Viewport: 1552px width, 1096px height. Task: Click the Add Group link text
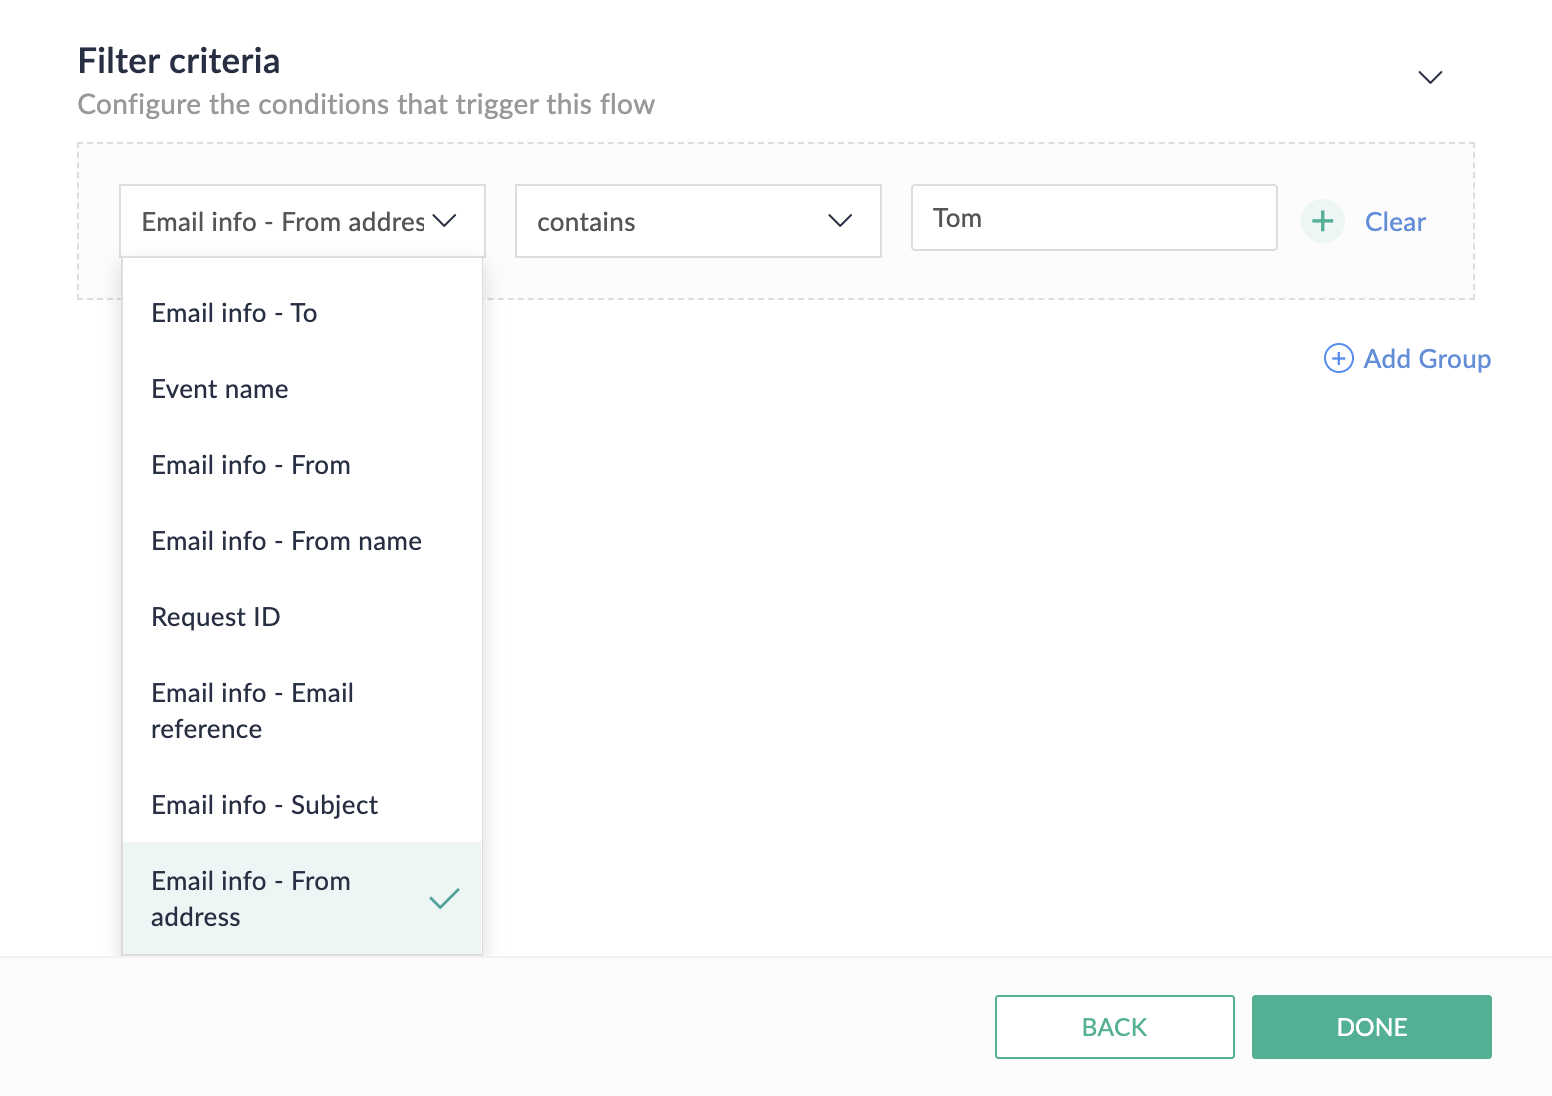(1427, 359)
